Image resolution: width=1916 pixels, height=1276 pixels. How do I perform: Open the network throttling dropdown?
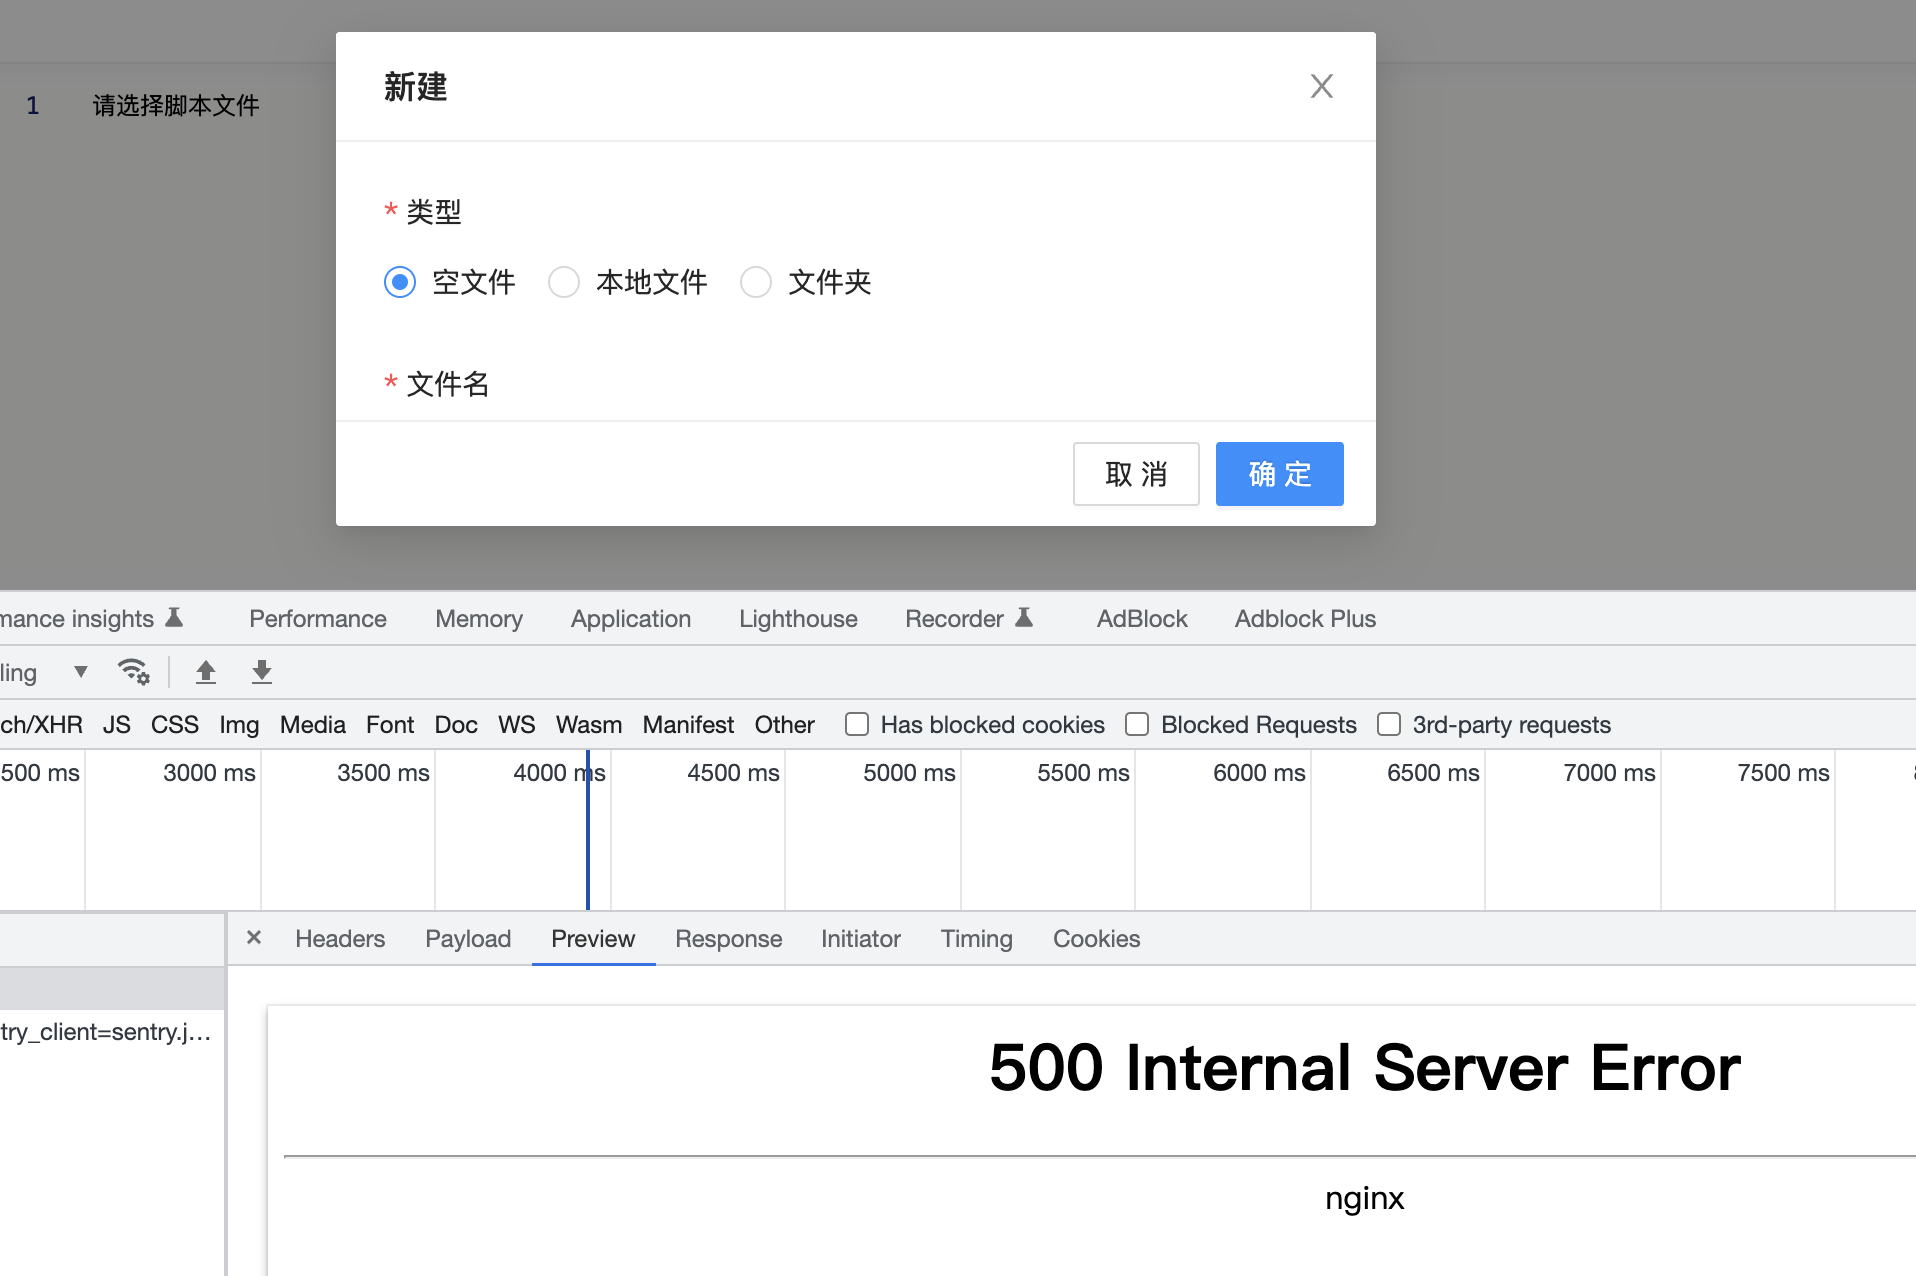pyautogui.click(x=80, y=671)
